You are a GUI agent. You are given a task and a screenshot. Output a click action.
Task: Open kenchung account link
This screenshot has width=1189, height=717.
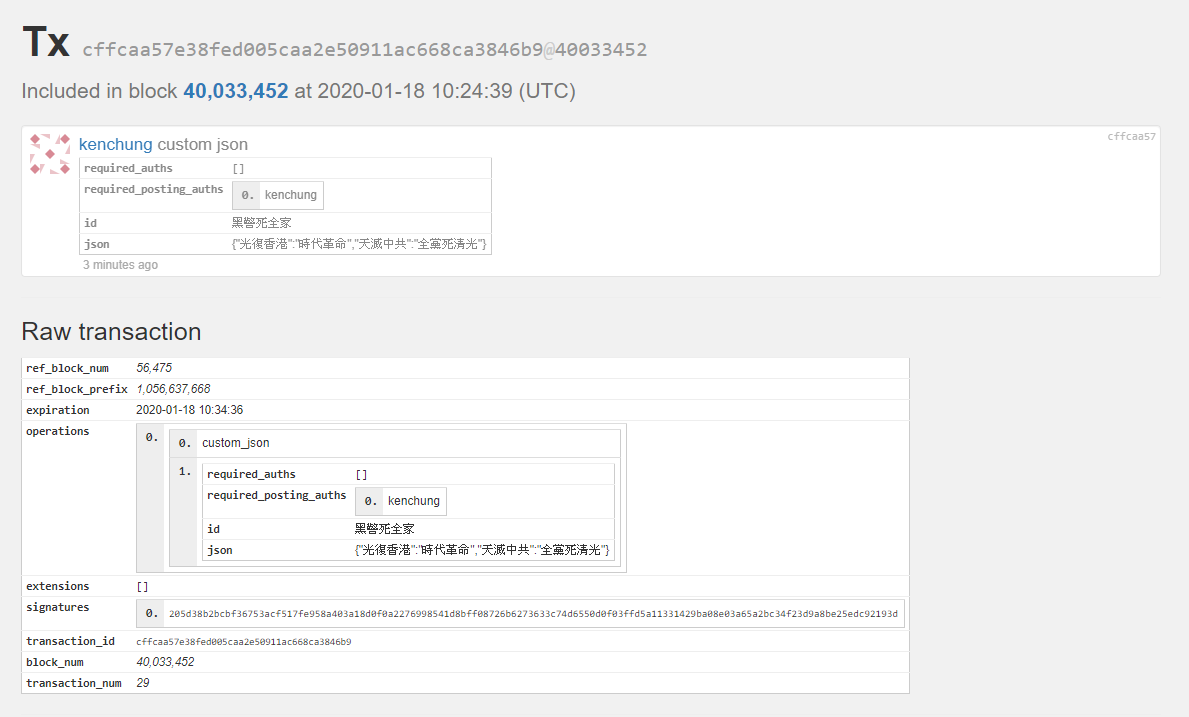tap(115, 144)
